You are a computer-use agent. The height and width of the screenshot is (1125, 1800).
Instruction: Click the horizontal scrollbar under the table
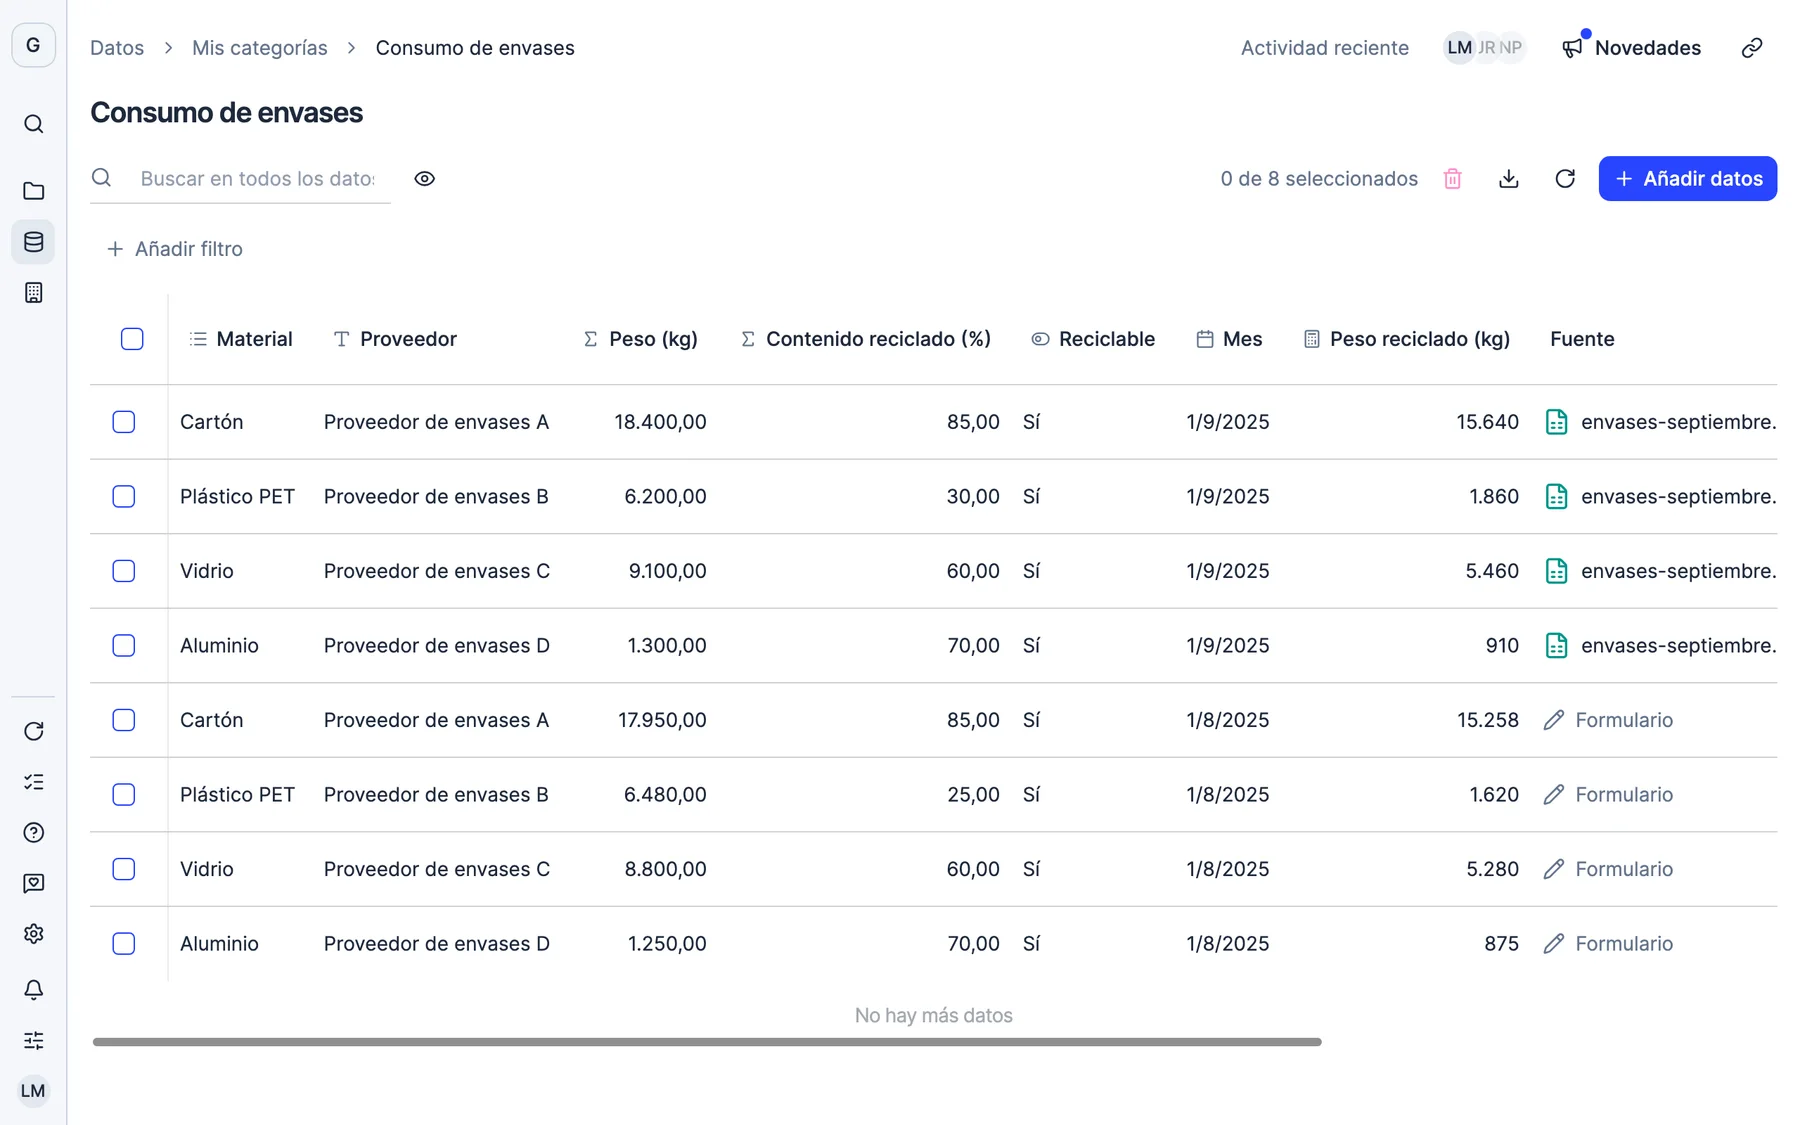click(x=707, y=1042)
